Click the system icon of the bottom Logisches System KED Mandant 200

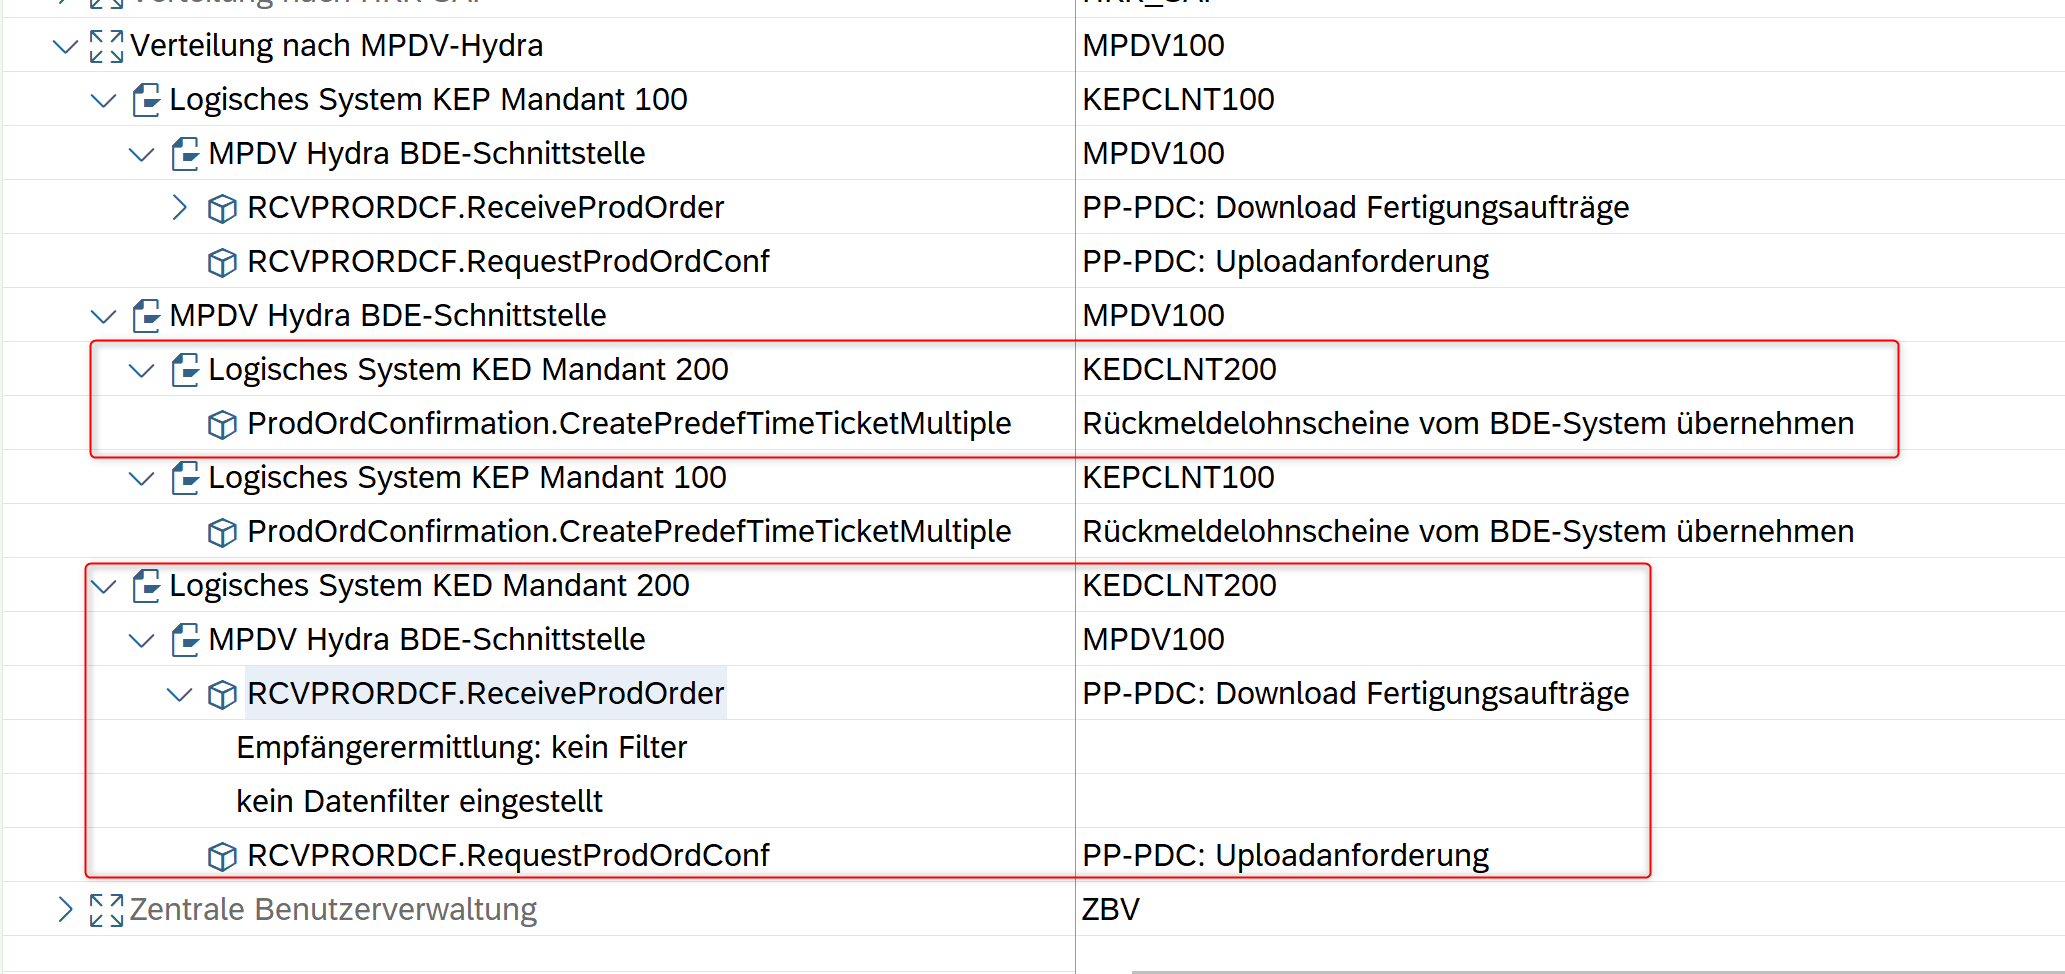[x=146, y=586]
